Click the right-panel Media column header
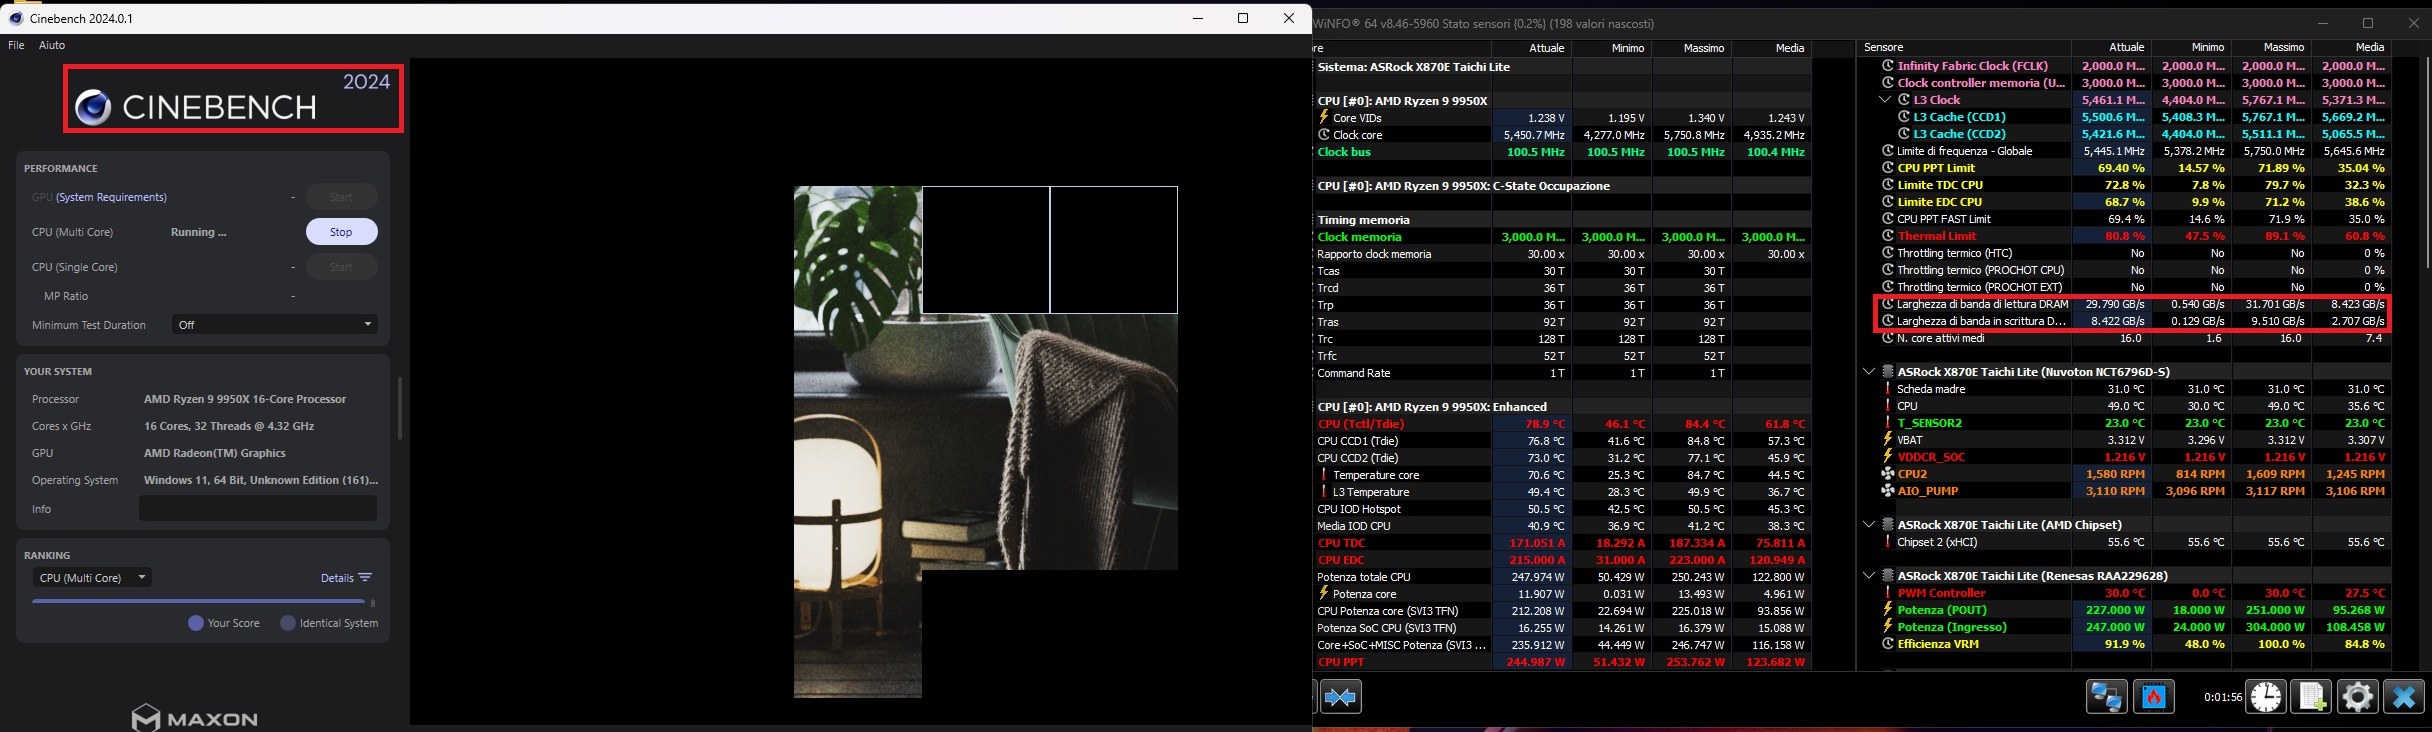 (x=2350, y=47)
